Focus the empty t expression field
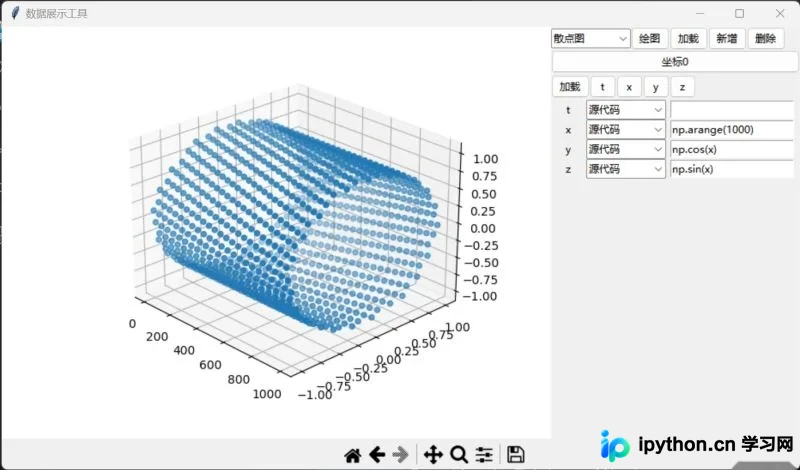This screenshot has height=470, width=800. 732,110
